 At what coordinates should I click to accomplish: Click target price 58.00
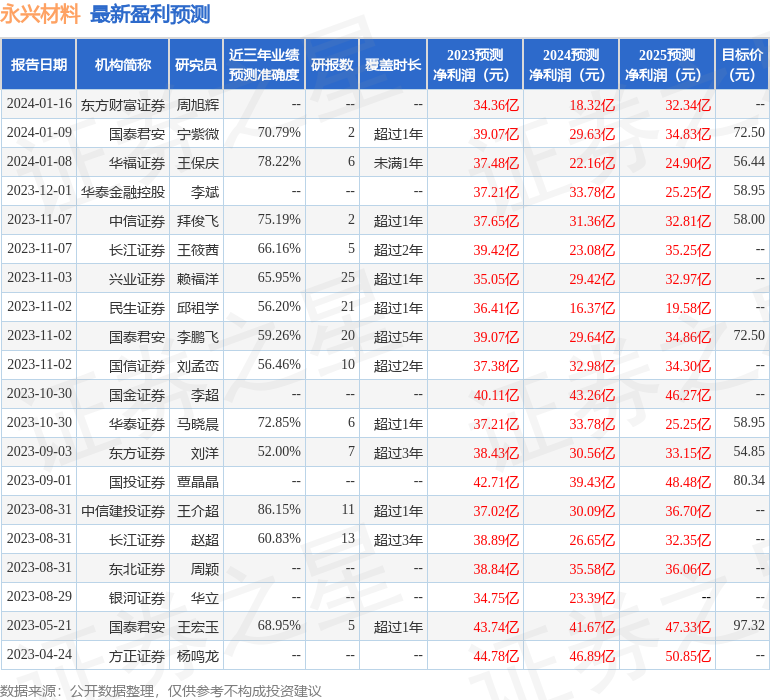point(749,220)
